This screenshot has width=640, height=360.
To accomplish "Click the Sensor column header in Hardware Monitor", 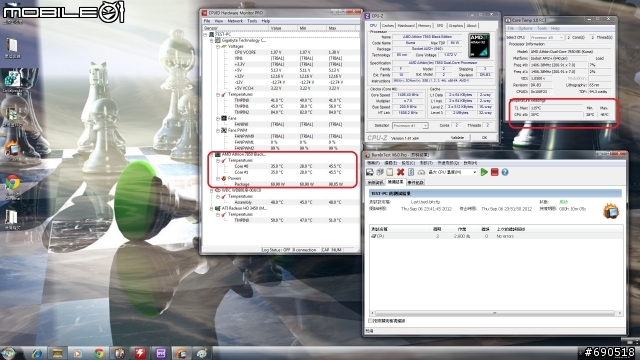I will pos(236,28).
